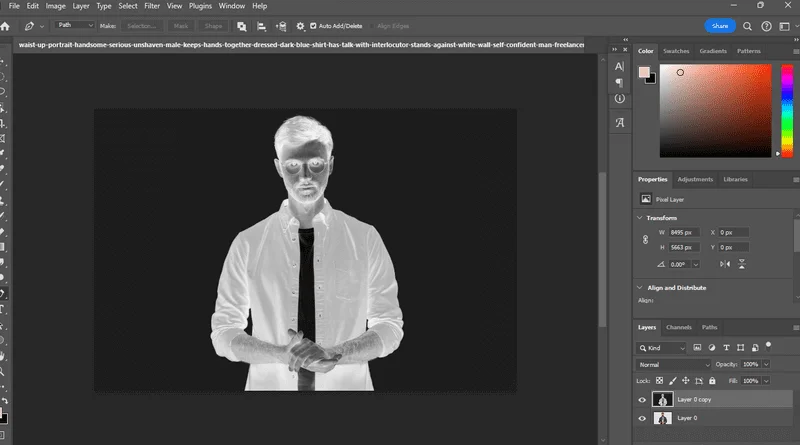Open the Layer menu
Image resolution: width=800 pixels, height=445 pixels.
(81, 6)
